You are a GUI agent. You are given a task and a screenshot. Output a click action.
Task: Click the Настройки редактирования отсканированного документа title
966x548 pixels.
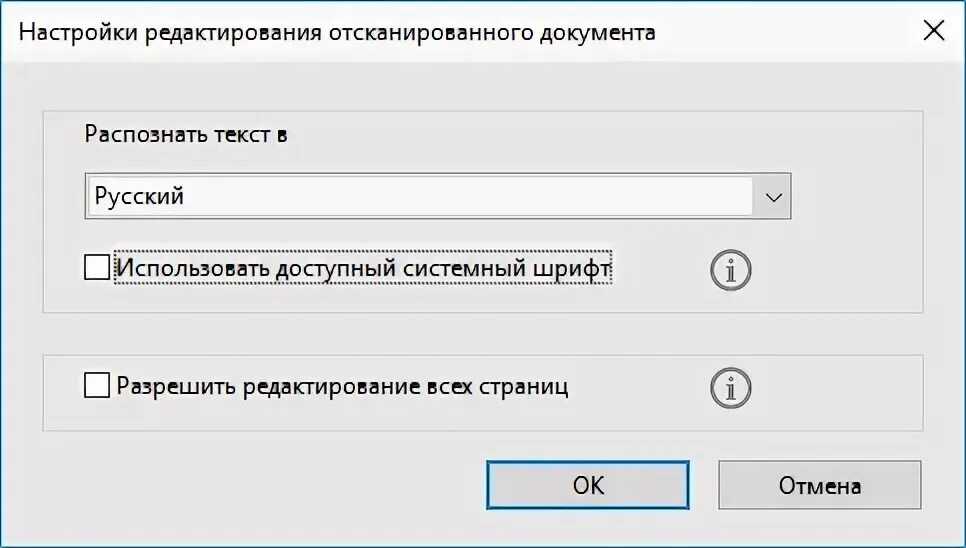click(x=337, y=32)
